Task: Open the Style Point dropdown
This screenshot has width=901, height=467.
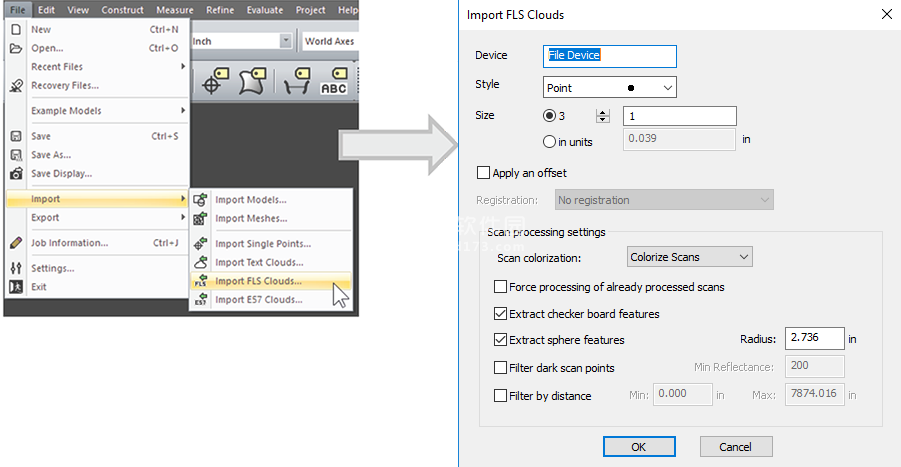Action: click(x=610, y=87)
